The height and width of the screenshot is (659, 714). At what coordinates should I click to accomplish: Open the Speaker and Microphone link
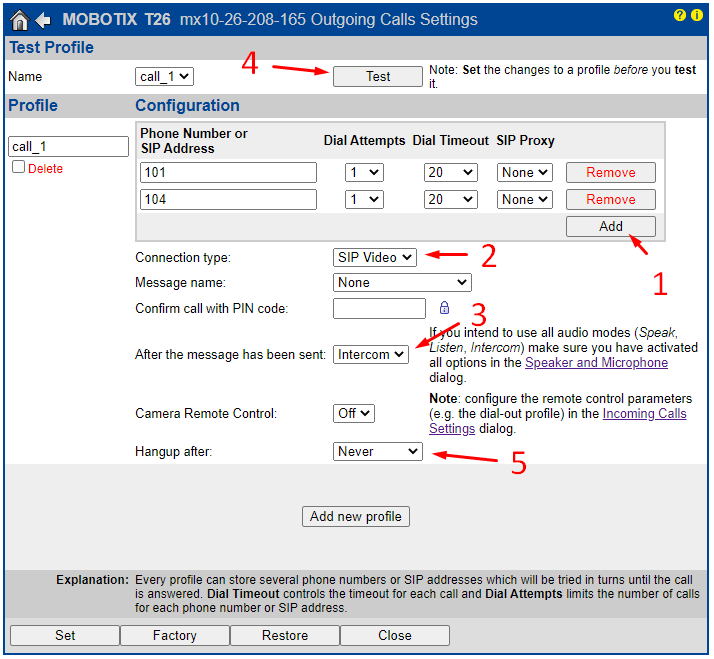[x=596, y=363]
